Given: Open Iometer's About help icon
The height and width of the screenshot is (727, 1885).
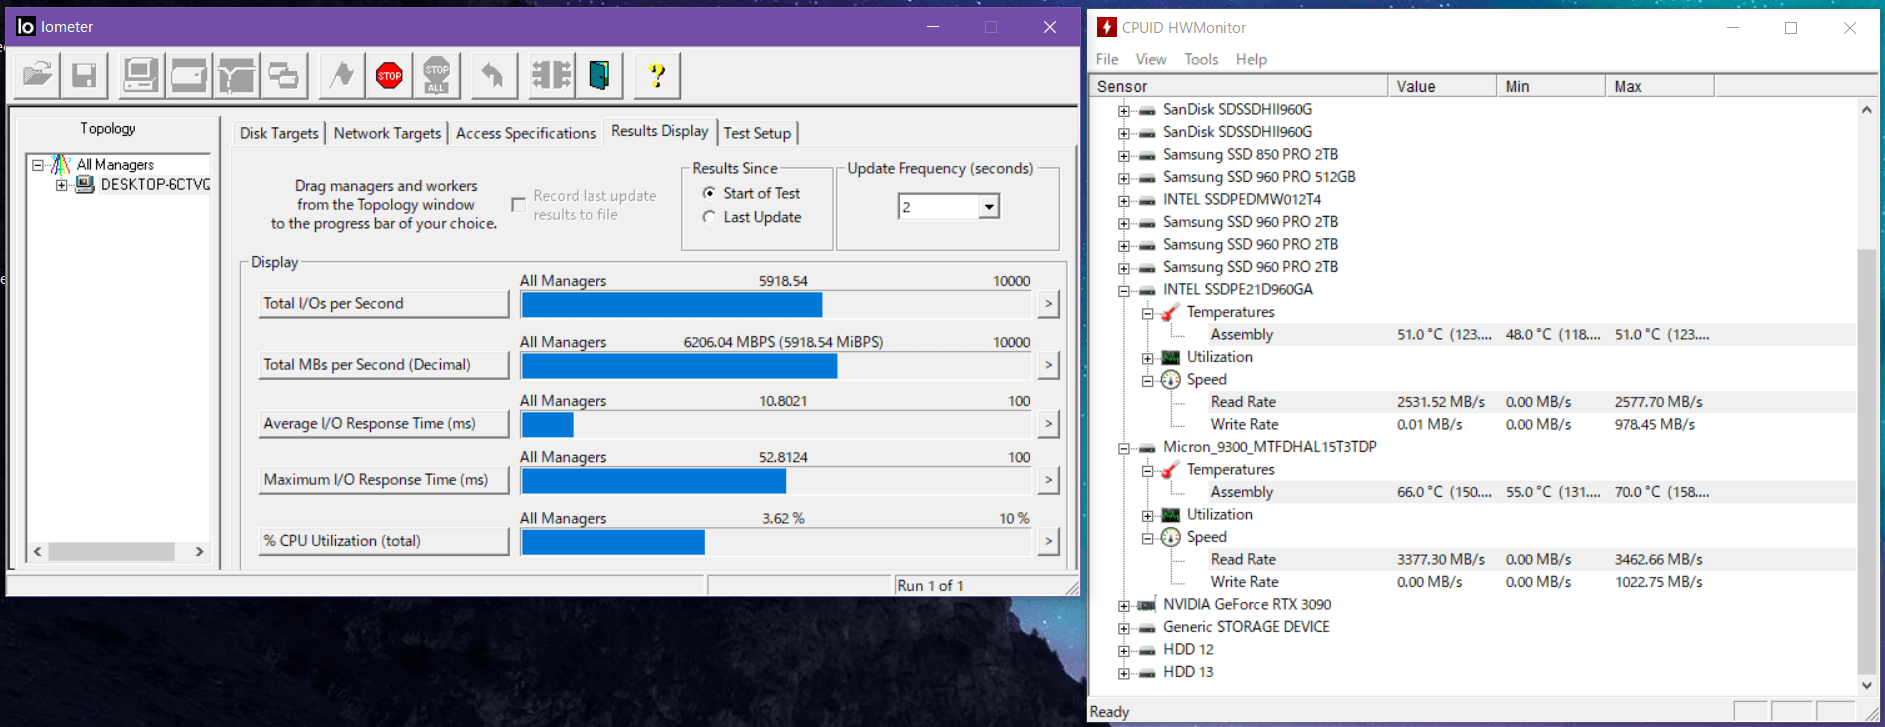Looking at the screenshot, I should pyautogui.click(x=657, y=75).
